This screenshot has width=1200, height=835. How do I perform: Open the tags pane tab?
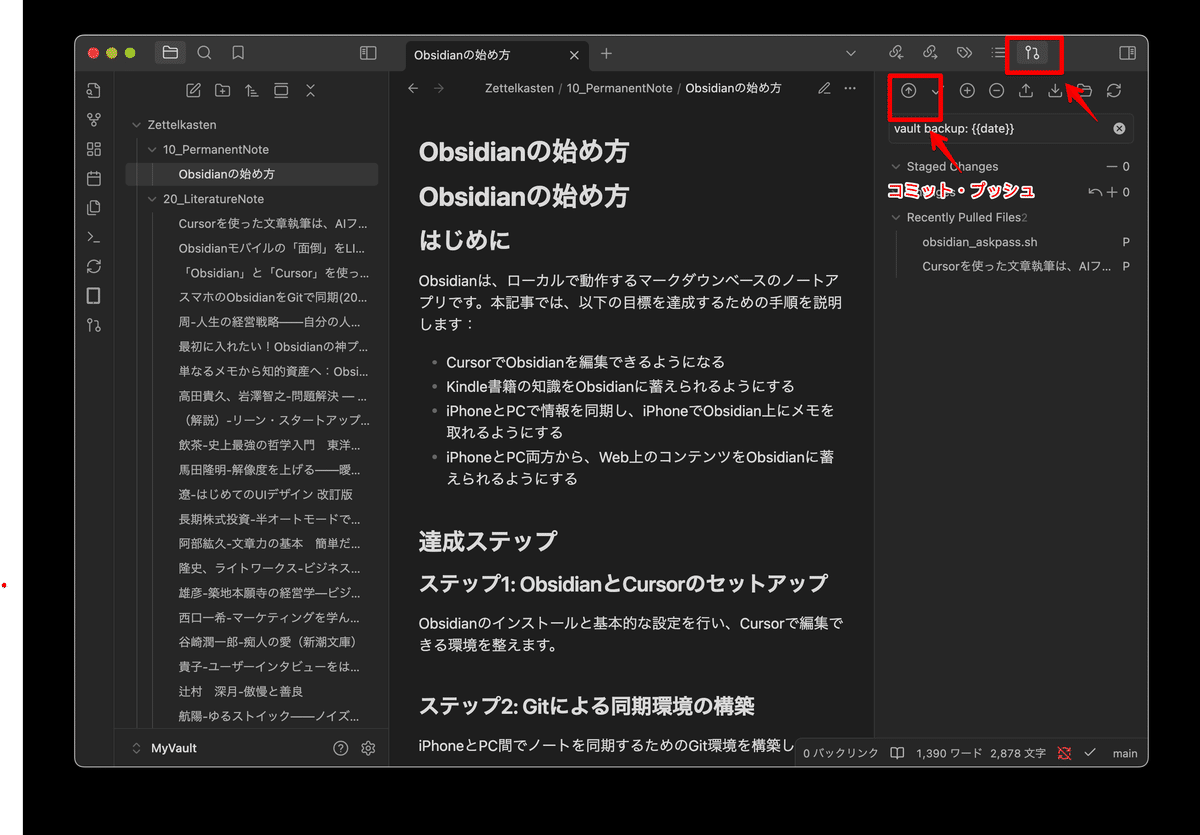tap(964, 53)
